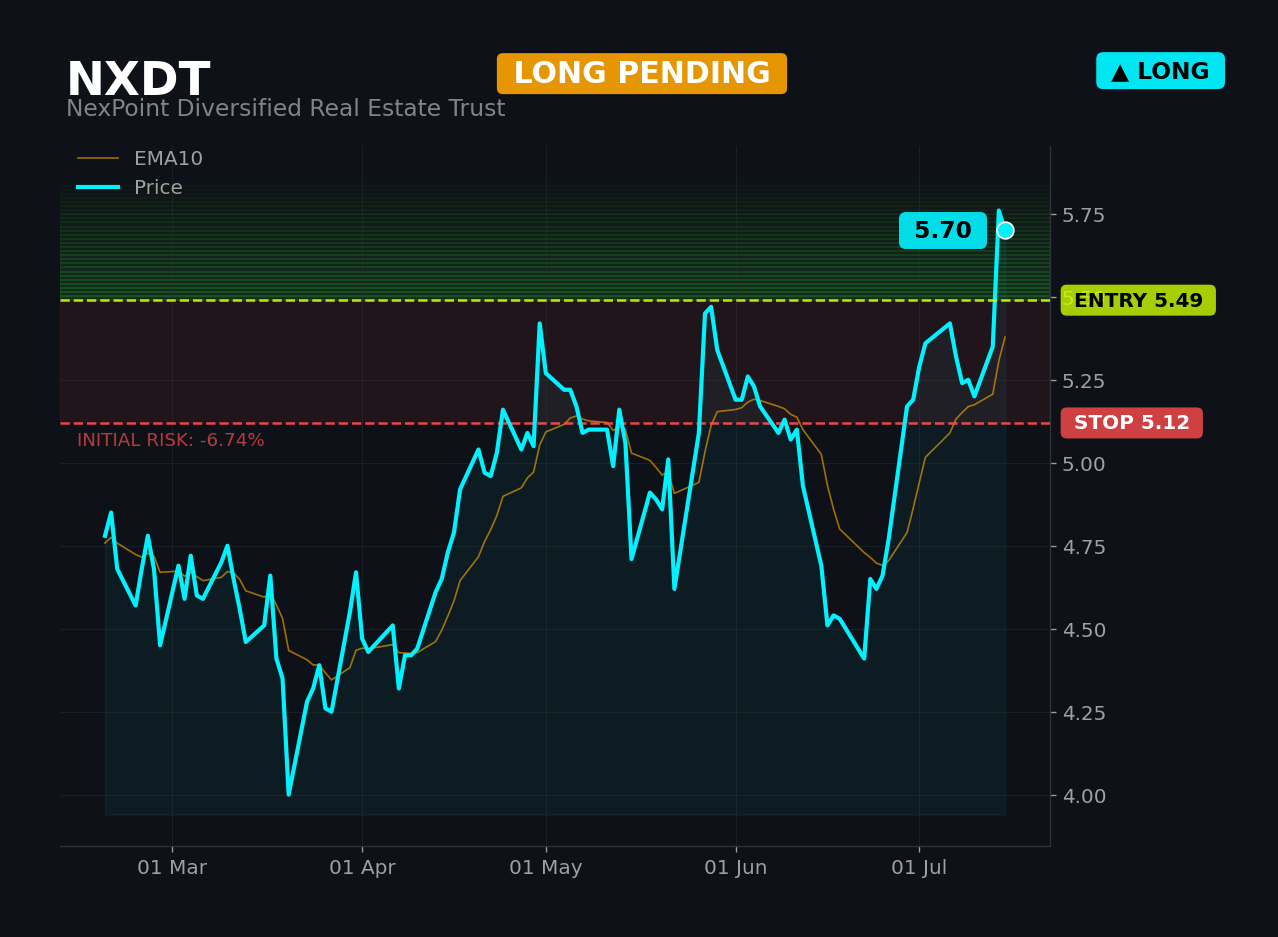Click the STOP 5.12 level tag

1132,423
